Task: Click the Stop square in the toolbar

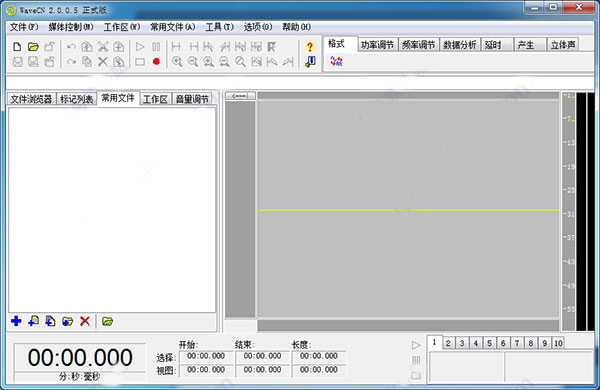Action: point(140,61)
